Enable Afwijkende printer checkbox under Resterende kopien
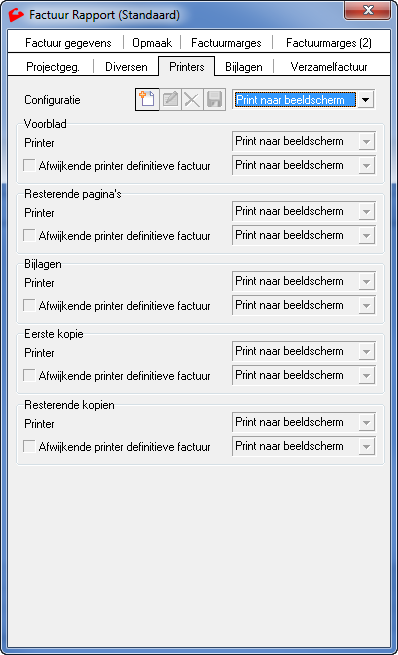398x655 pixels. coord(29,446)
